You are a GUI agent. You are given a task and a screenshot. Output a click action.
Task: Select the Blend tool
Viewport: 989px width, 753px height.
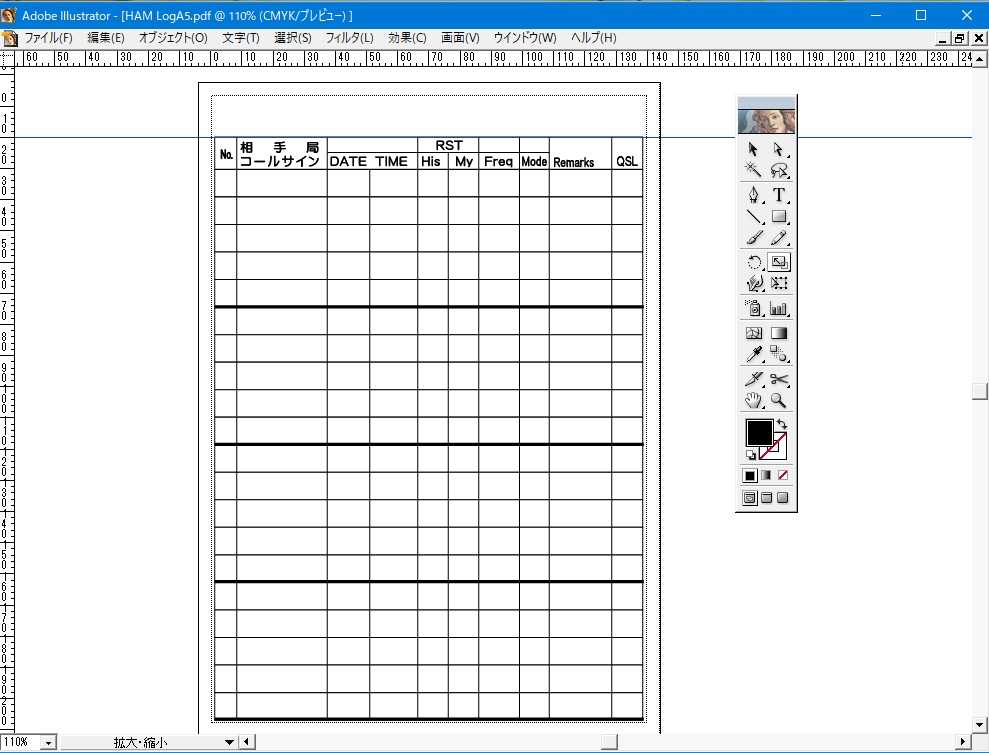779,354
